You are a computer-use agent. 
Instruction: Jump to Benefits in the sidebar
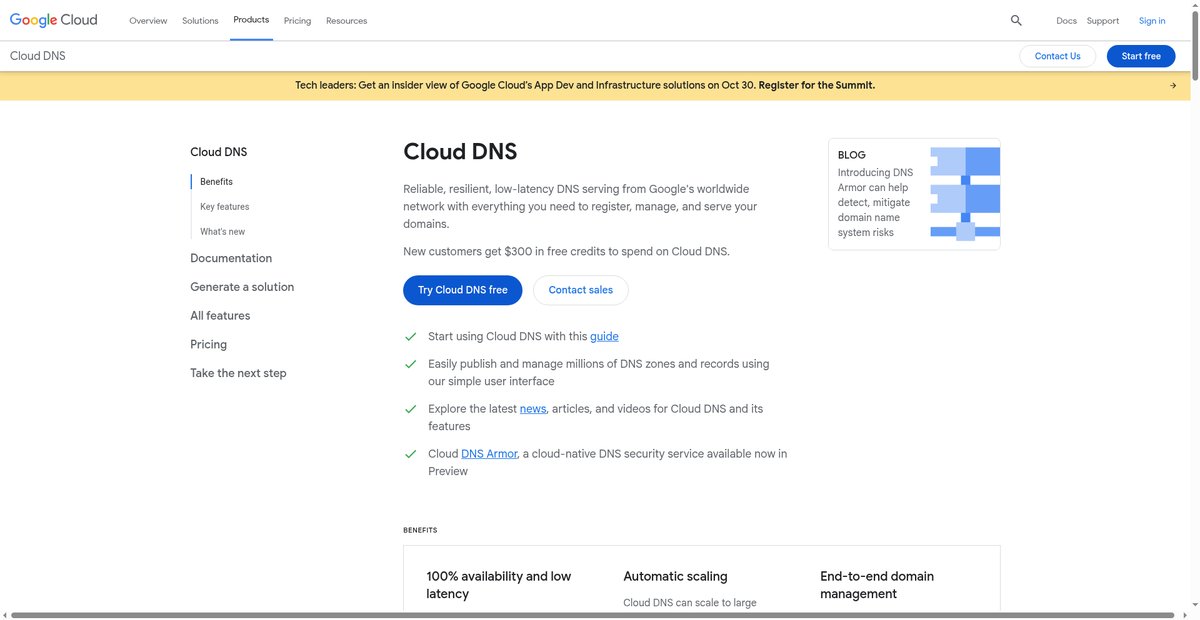[216, 182]
